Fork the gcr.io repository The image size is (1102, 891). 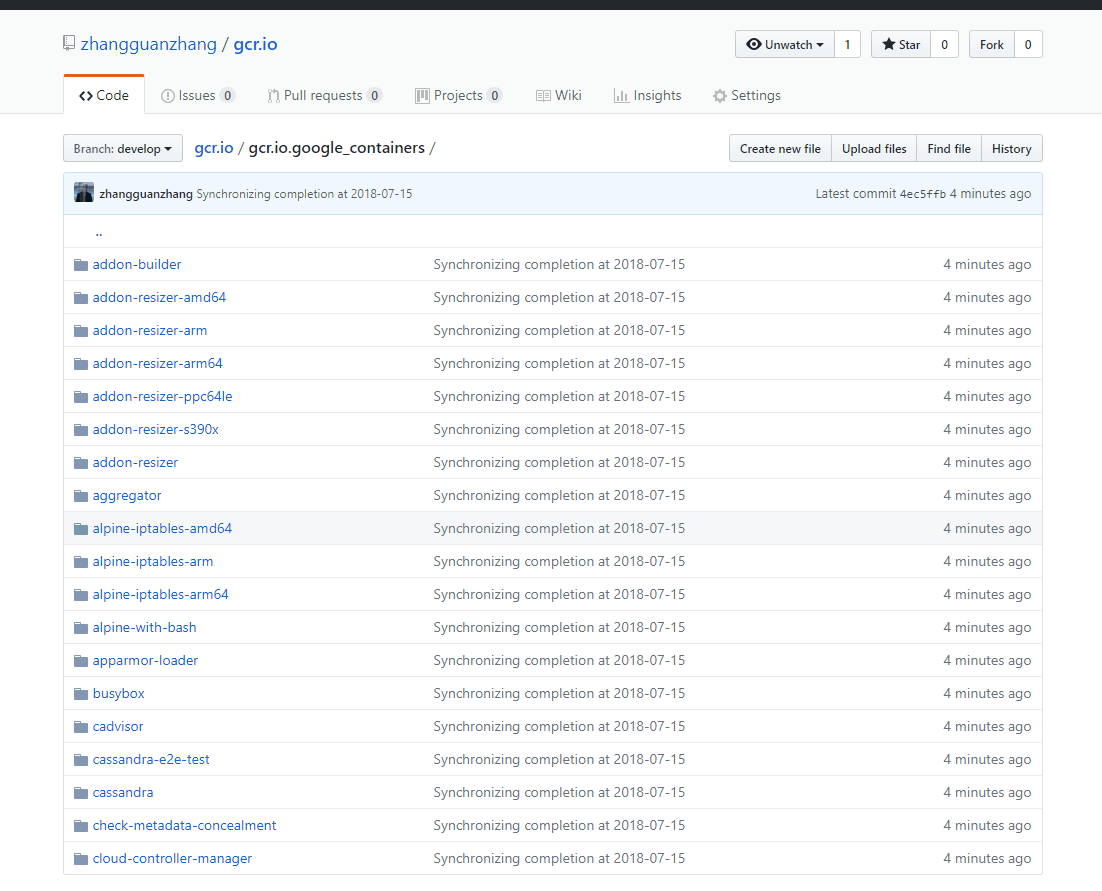point(992,44)
